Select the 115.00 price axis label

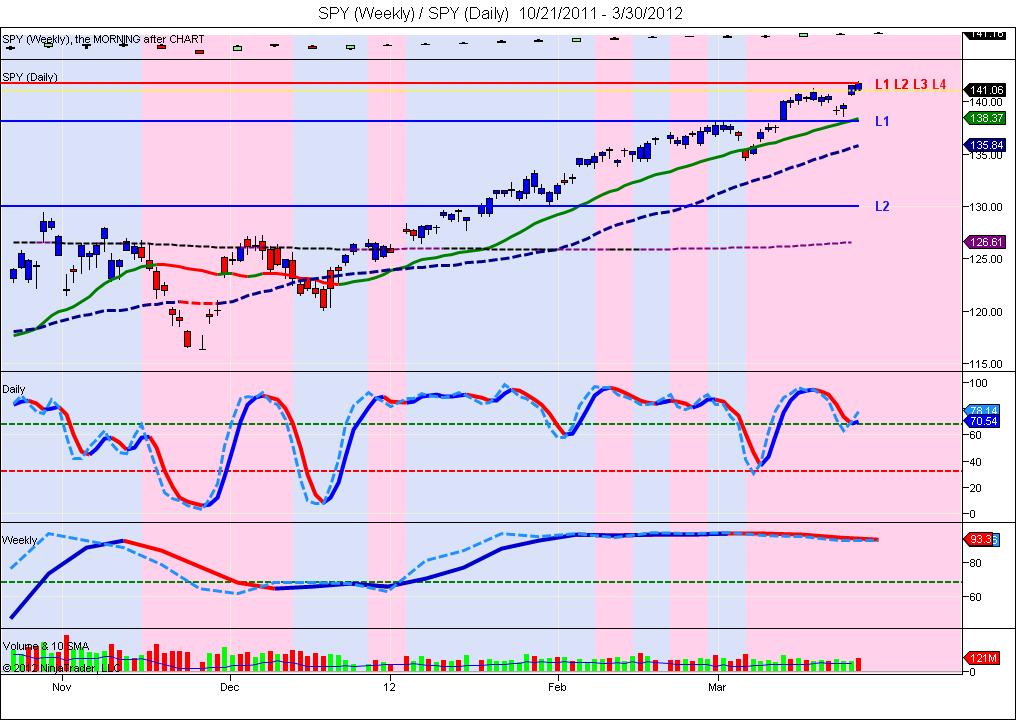coord(986,364)
